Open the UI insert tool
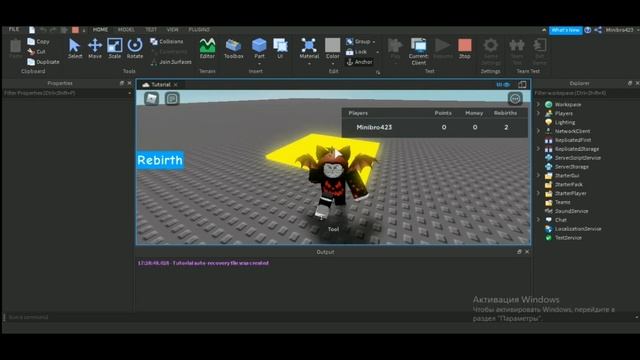The height and width of the screenshot is (360, 640). pyautogui.click(x=280, y=48)
